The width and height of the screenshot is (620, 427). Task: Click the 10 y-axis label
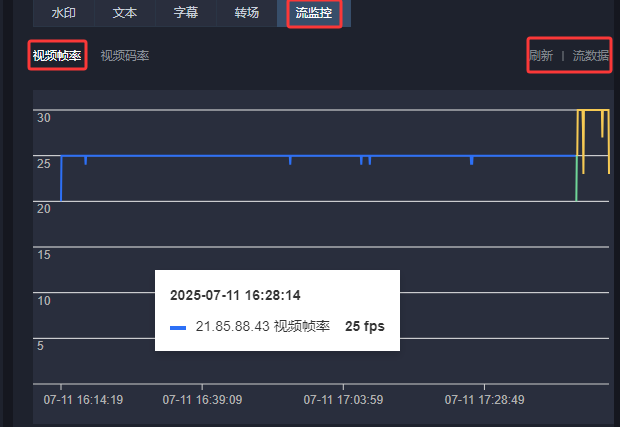click(44, 300)
